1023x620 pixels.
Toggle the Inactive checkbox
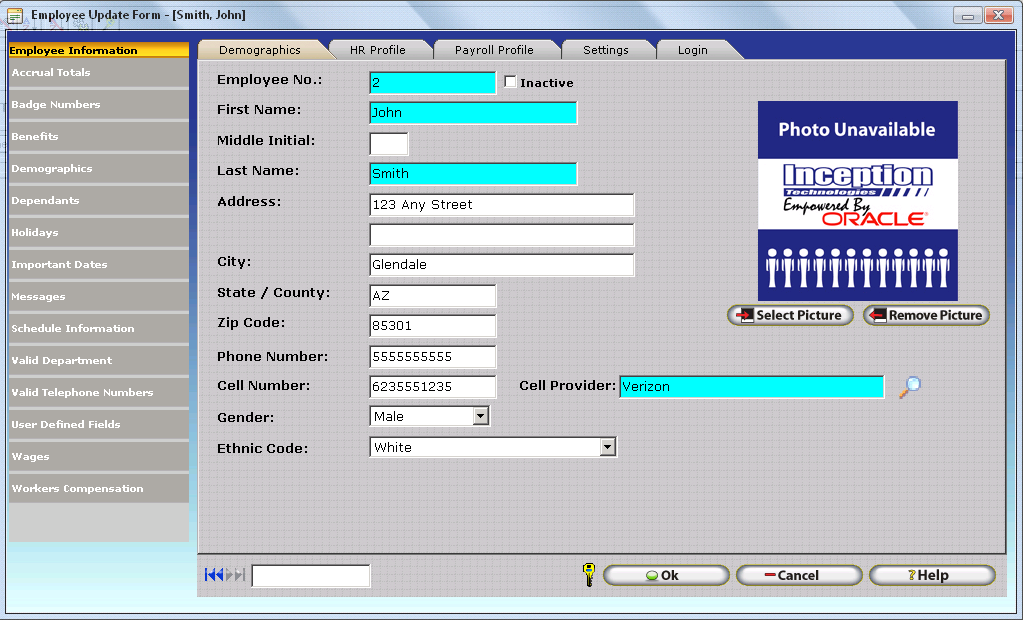pyautogui.click(x=511, y=82)
